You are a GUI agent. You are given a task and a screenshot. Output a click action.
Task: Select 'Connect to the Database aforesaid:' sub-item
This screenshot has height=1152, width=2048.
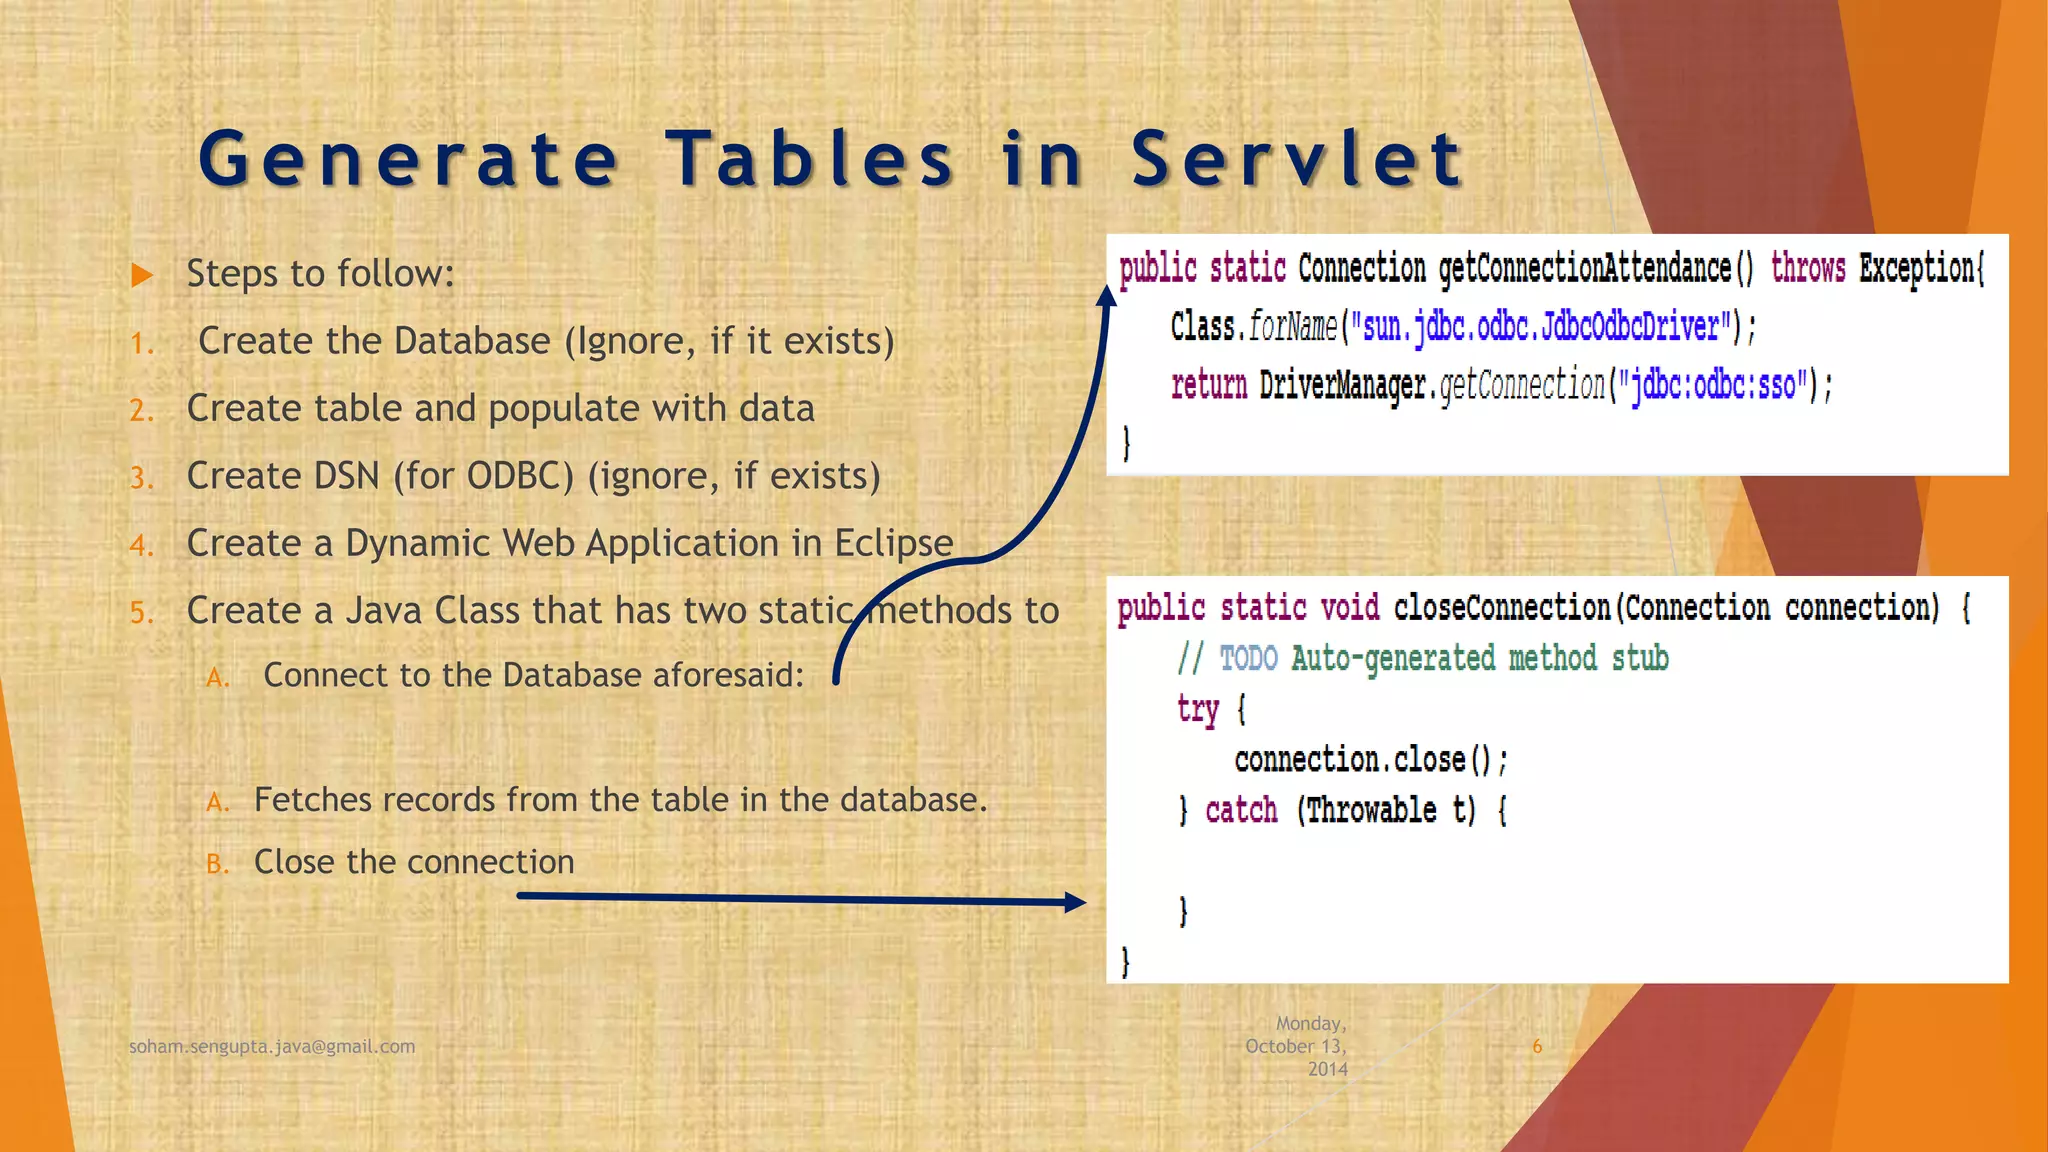(x=533, y=675)
